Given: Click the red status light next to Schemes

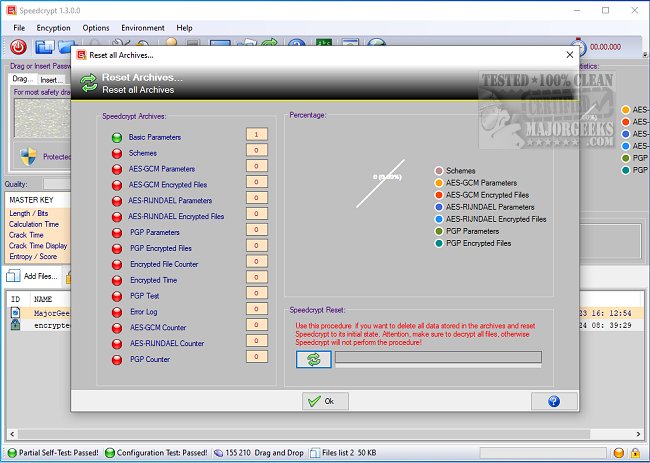Looking at the screenshot, I should (117, 153).
